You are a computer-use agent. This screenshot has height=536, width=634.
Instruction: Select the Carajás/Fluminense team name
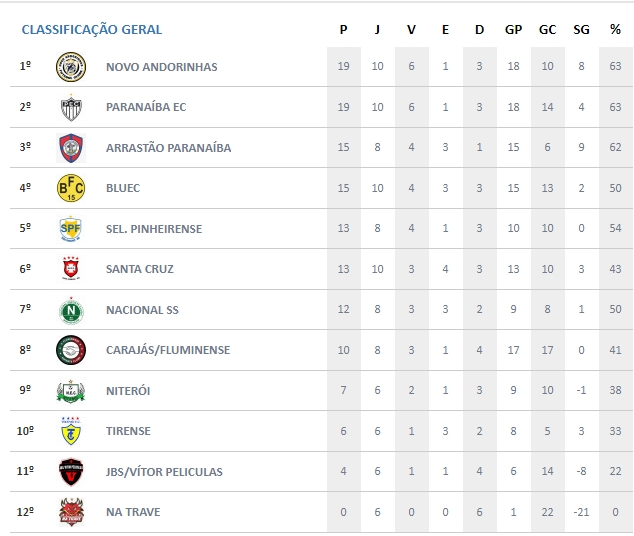pos(168,350)
